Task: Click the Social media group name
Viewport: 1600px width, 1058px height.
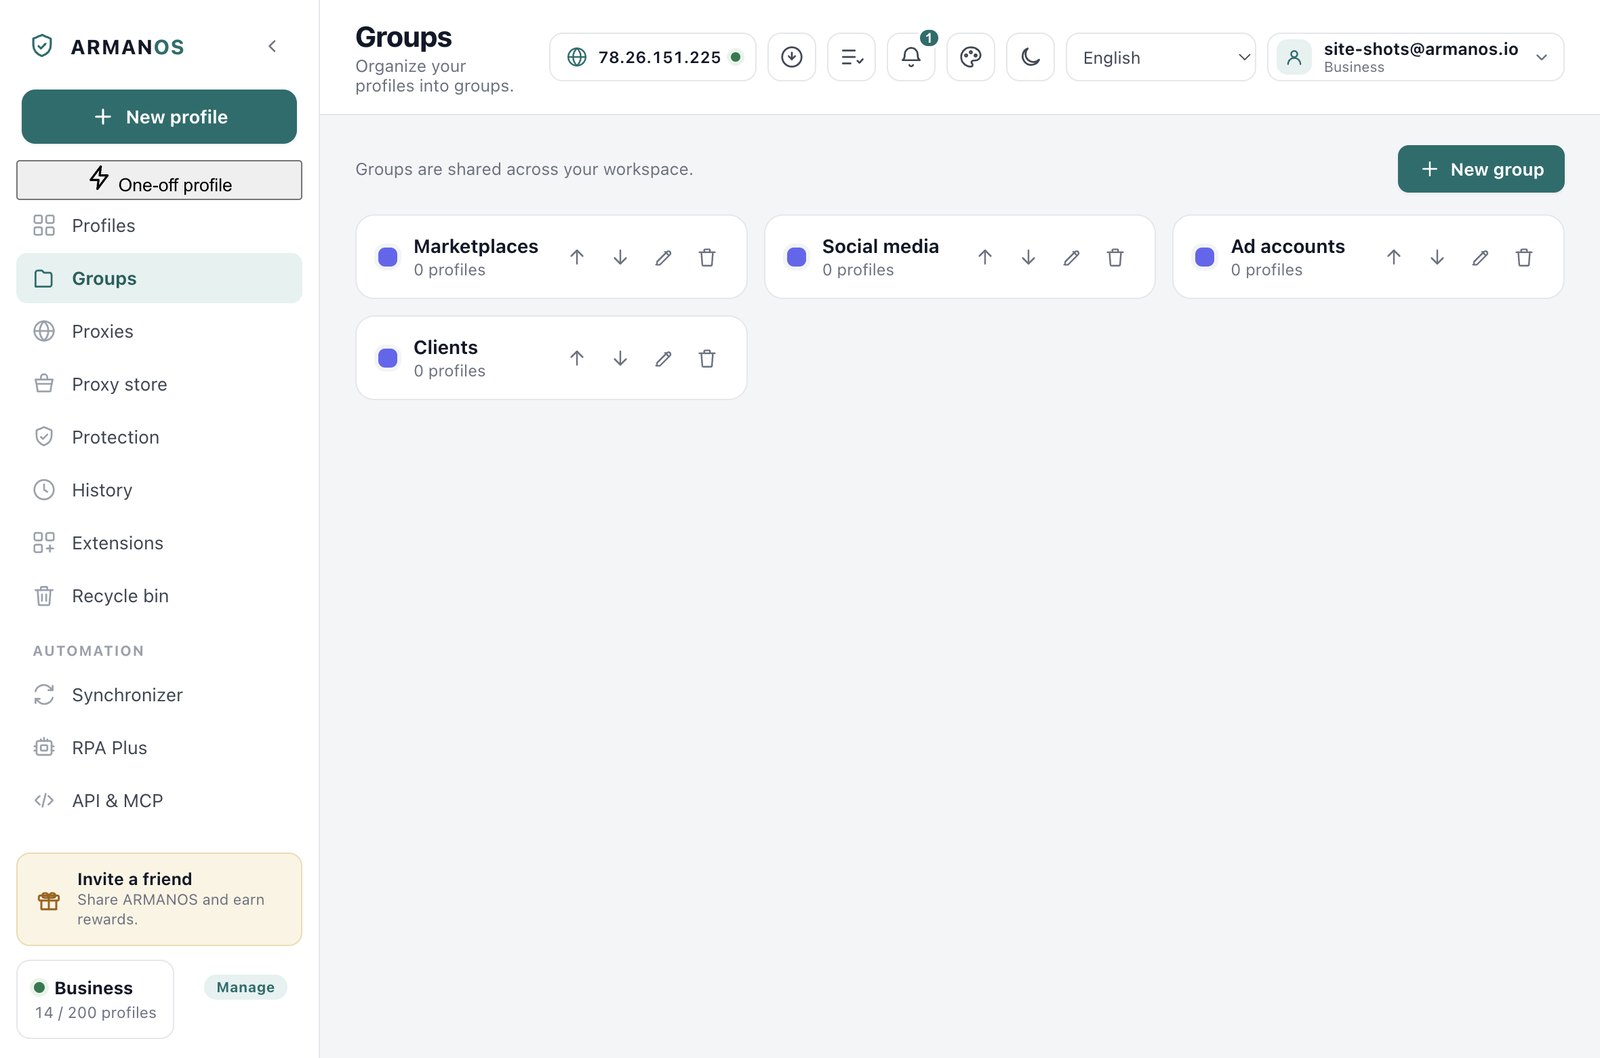Action: click(x=880, y=246)
